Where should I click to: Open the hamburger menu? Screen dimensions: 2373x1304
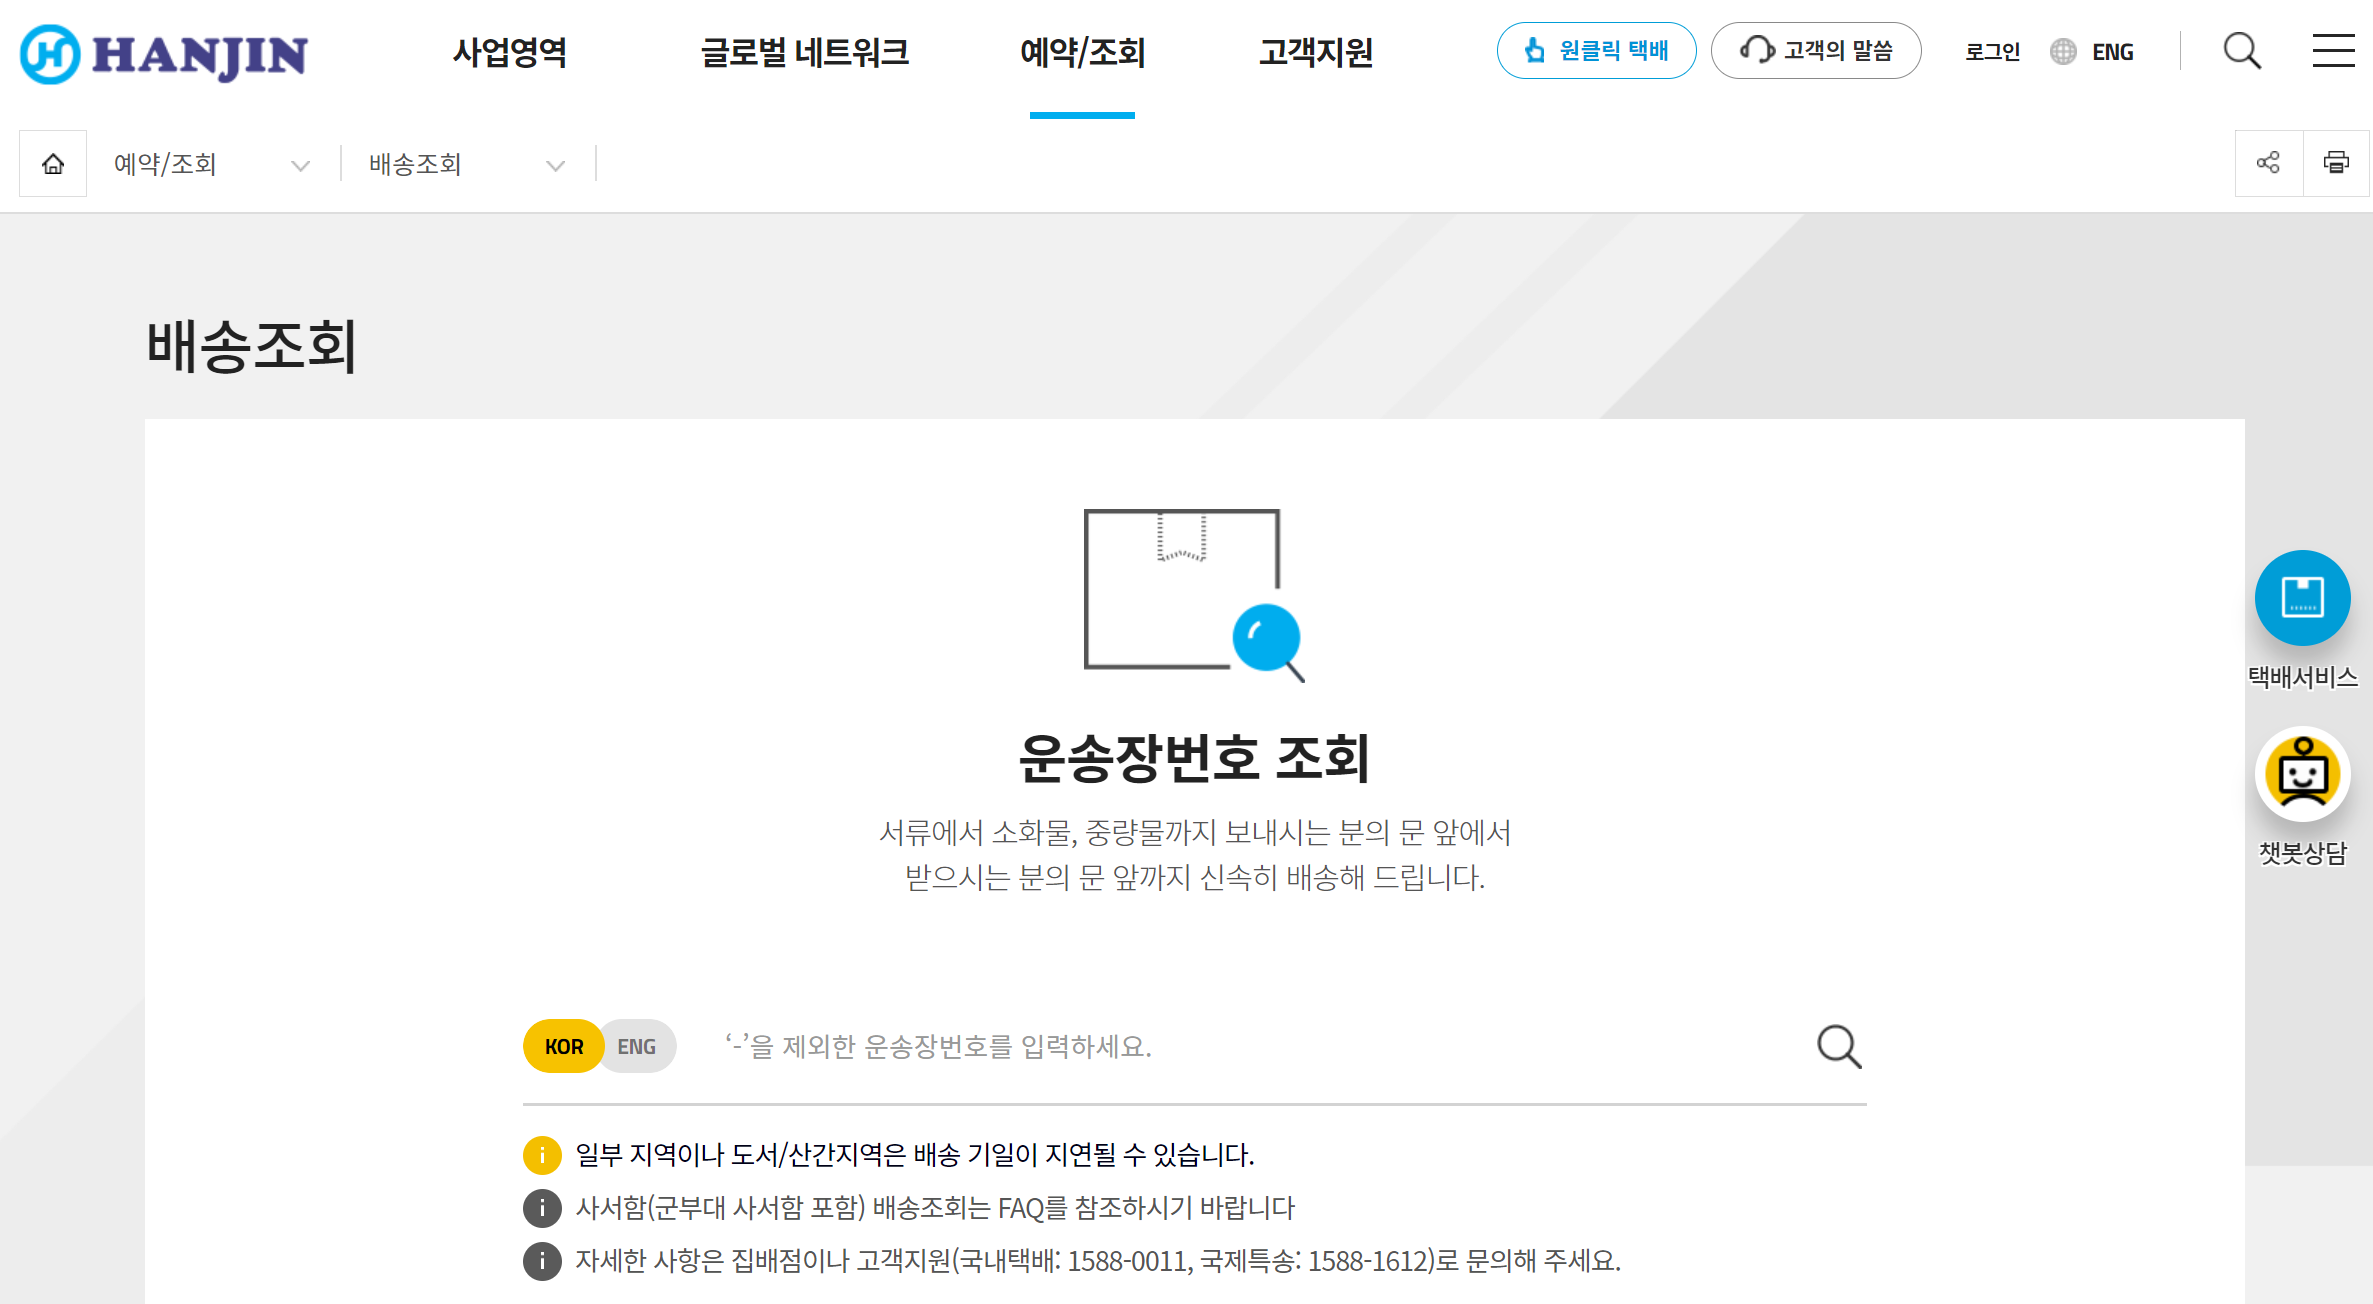coord(2333,51)
